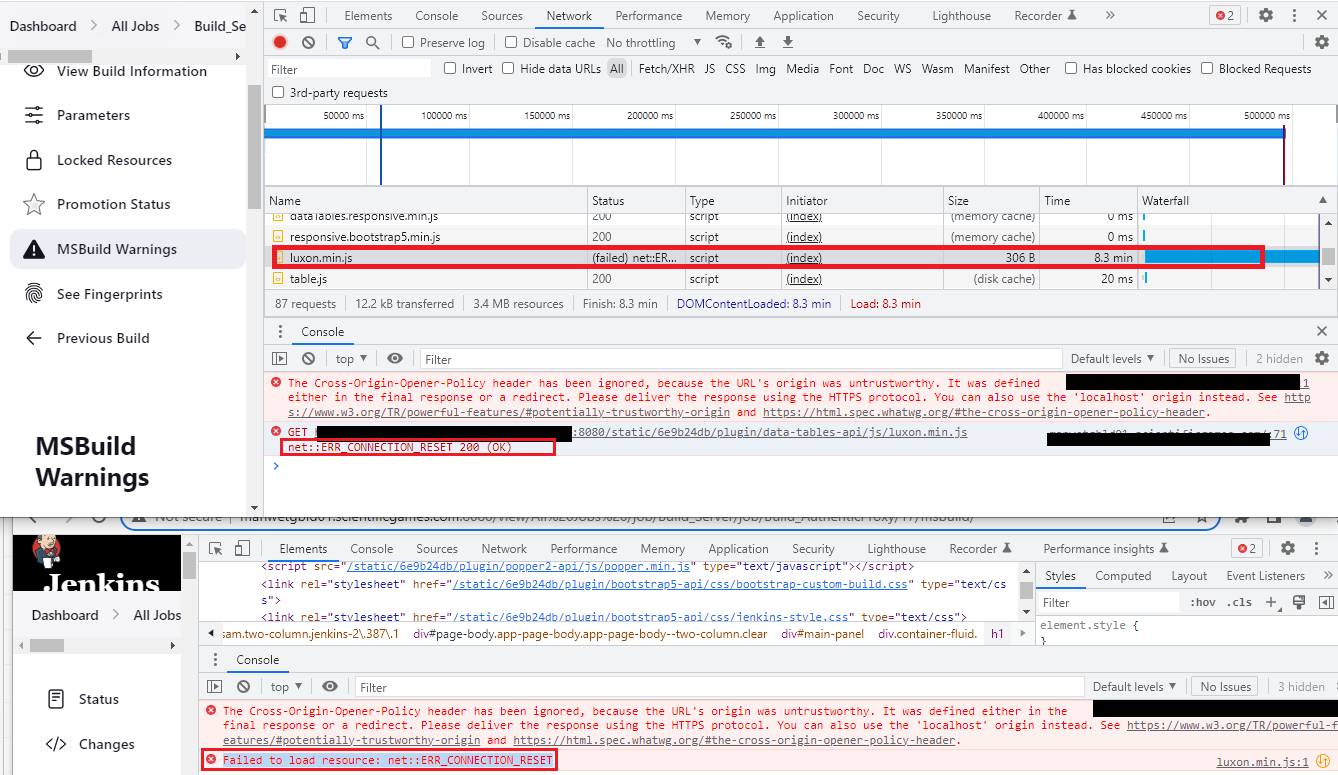The image size is (1338, 775).
Task: Click the red error count badge in top DevTools
Action: 1224,15
